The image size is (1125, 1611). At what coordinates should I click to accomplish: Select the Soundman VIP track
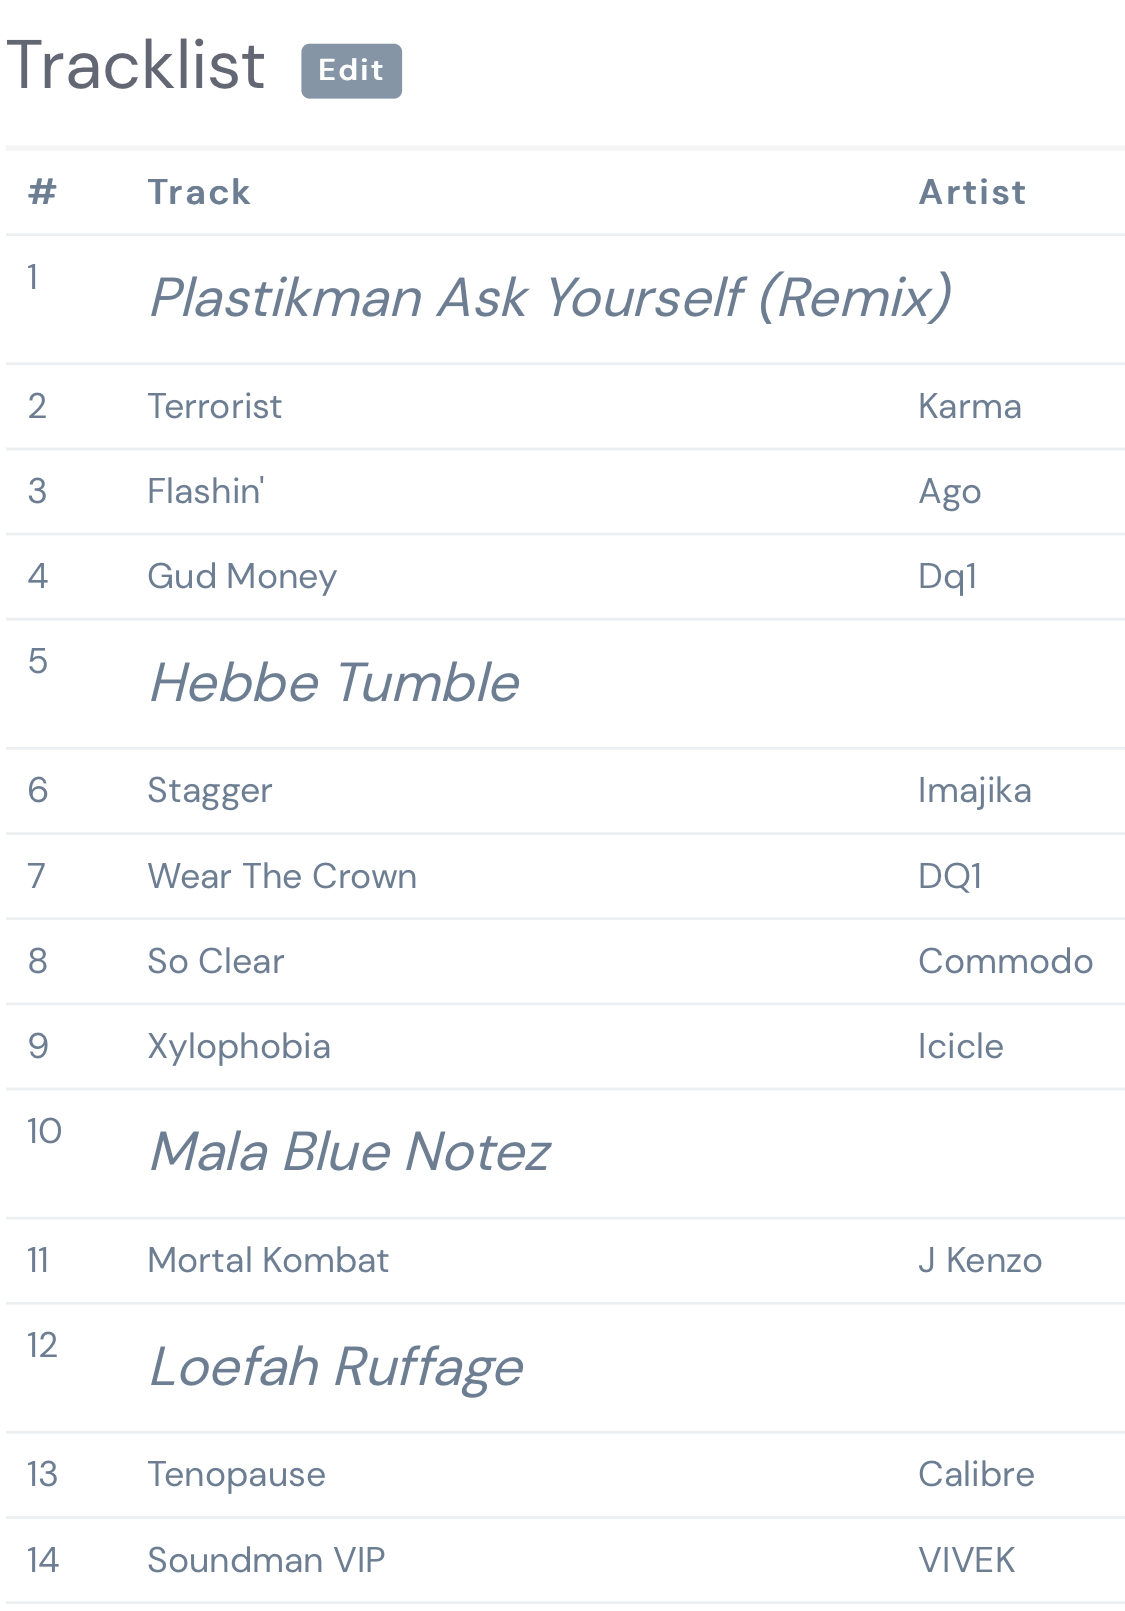tap(266, 1560)
